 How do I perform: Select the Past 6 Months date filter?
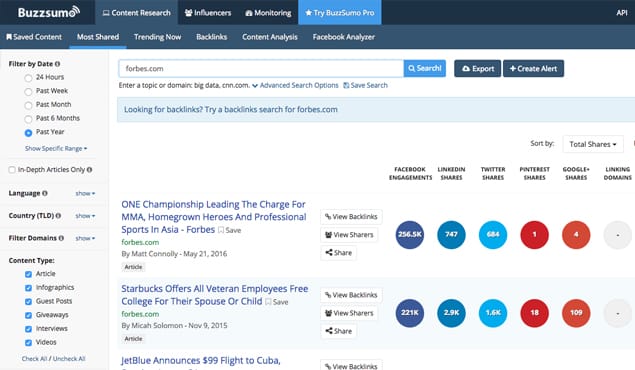point(28,119)
